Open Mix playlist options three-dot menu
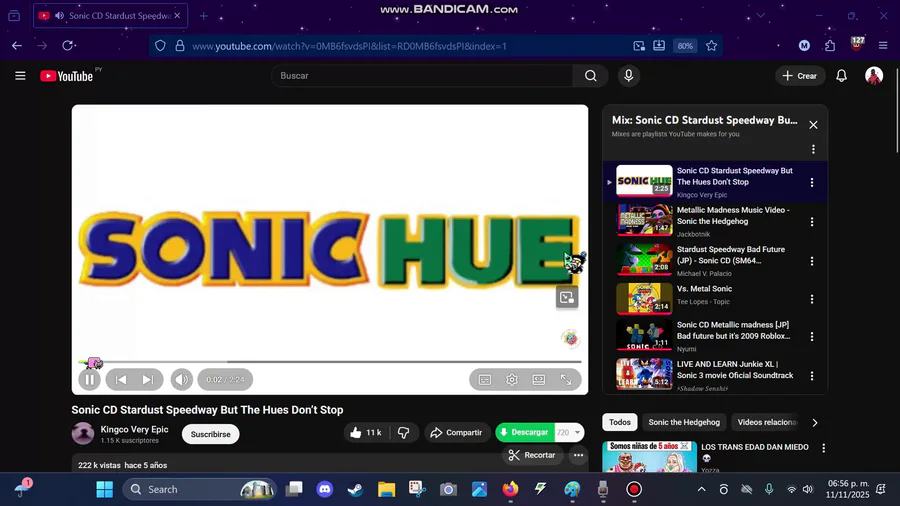This screenshot has height=506, width=900. [813, 149]
